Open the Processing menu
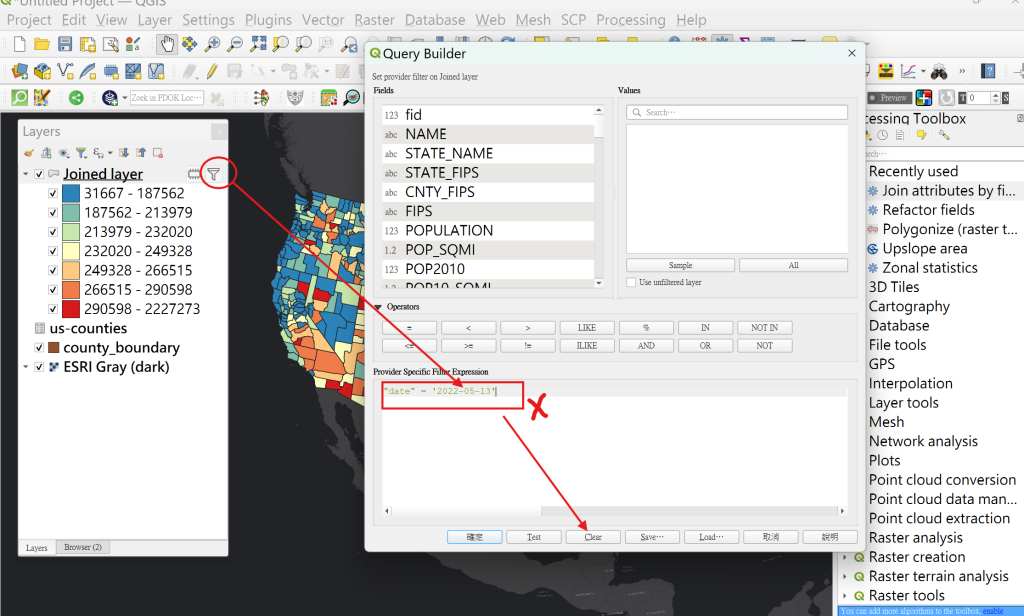The width and height of the screenshot is (1024, 616). tap(631, 20)
